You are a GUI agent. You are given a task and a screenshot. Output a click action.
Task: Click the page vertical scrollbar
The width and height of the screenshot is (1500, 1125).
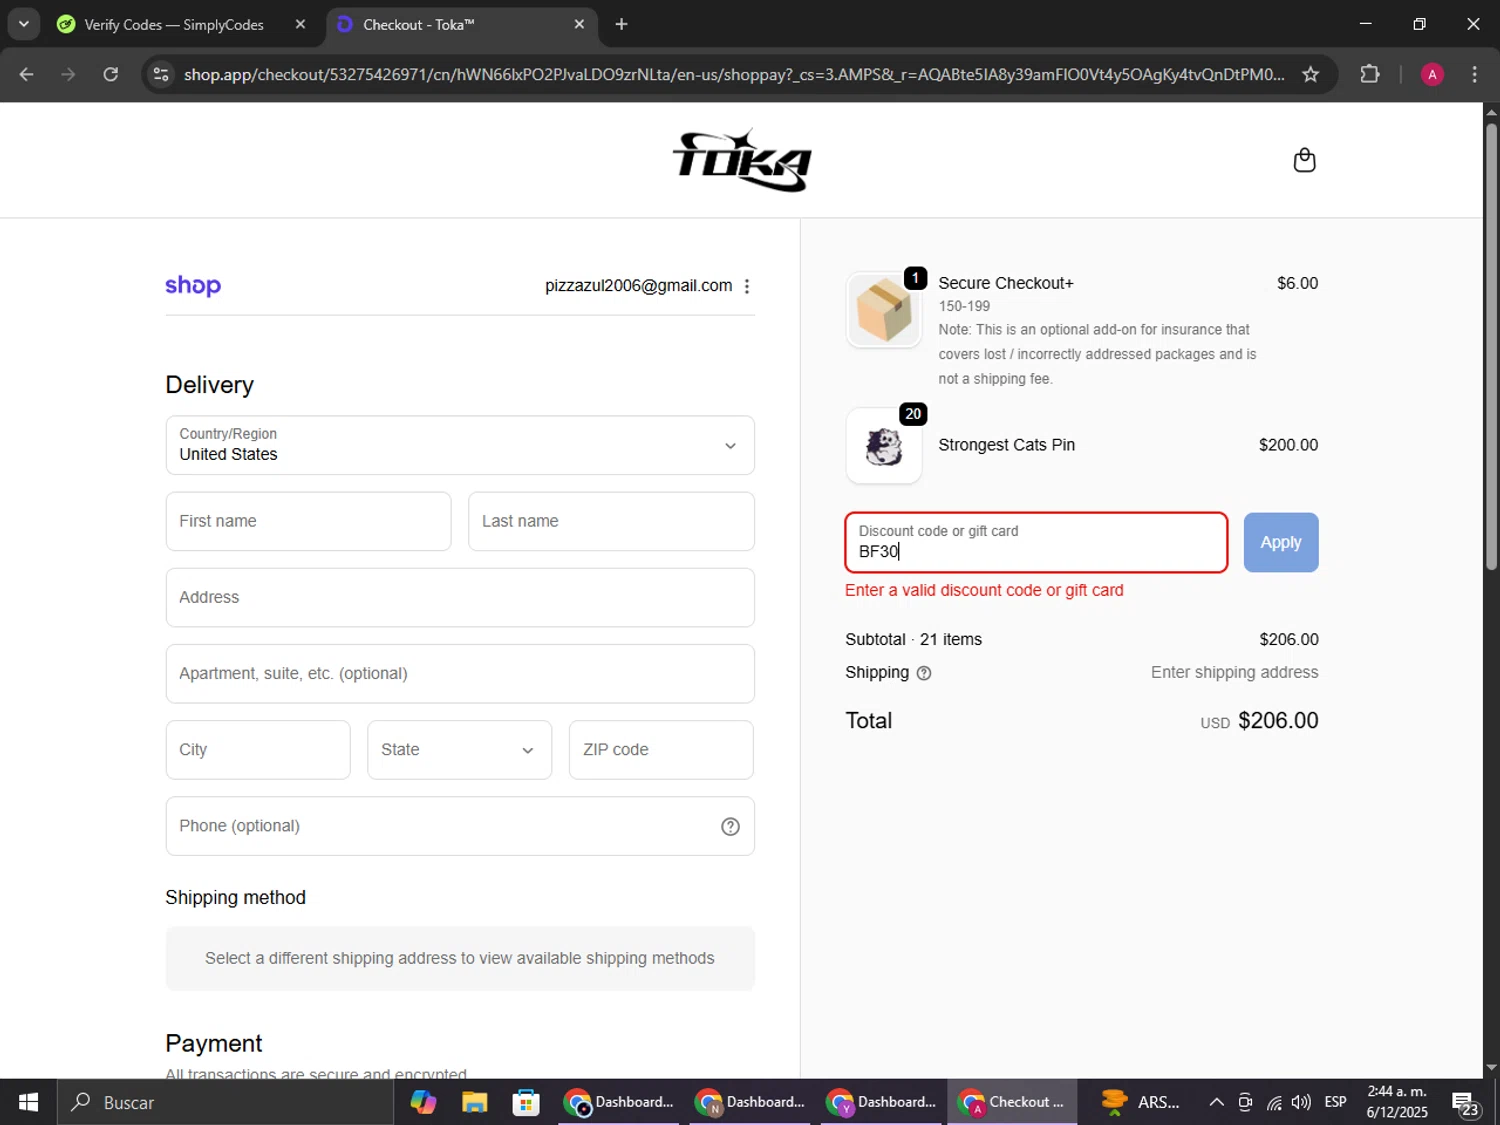pyautogui.click(x=1491, y=345)
